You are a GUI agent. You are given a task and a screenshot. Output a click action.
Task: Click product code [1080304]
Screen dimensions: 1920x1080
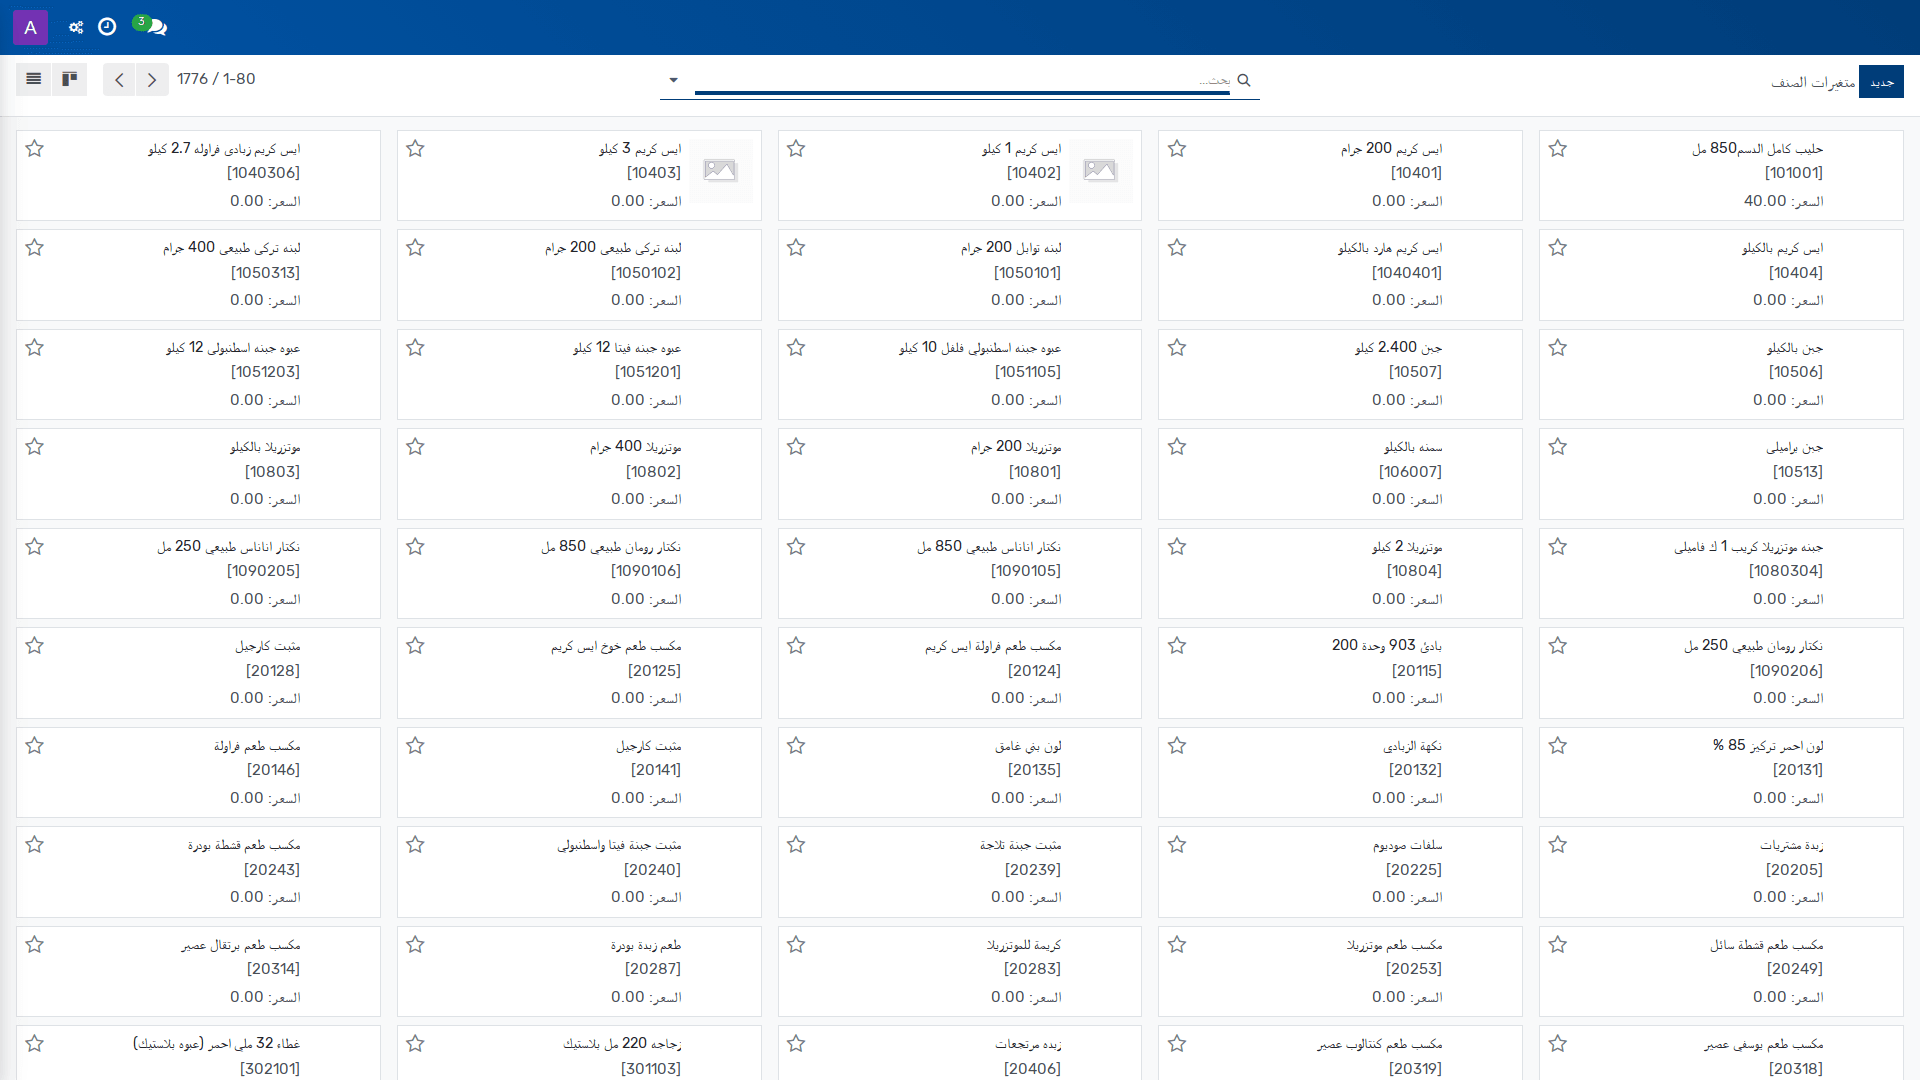[x=1786, y=571]
